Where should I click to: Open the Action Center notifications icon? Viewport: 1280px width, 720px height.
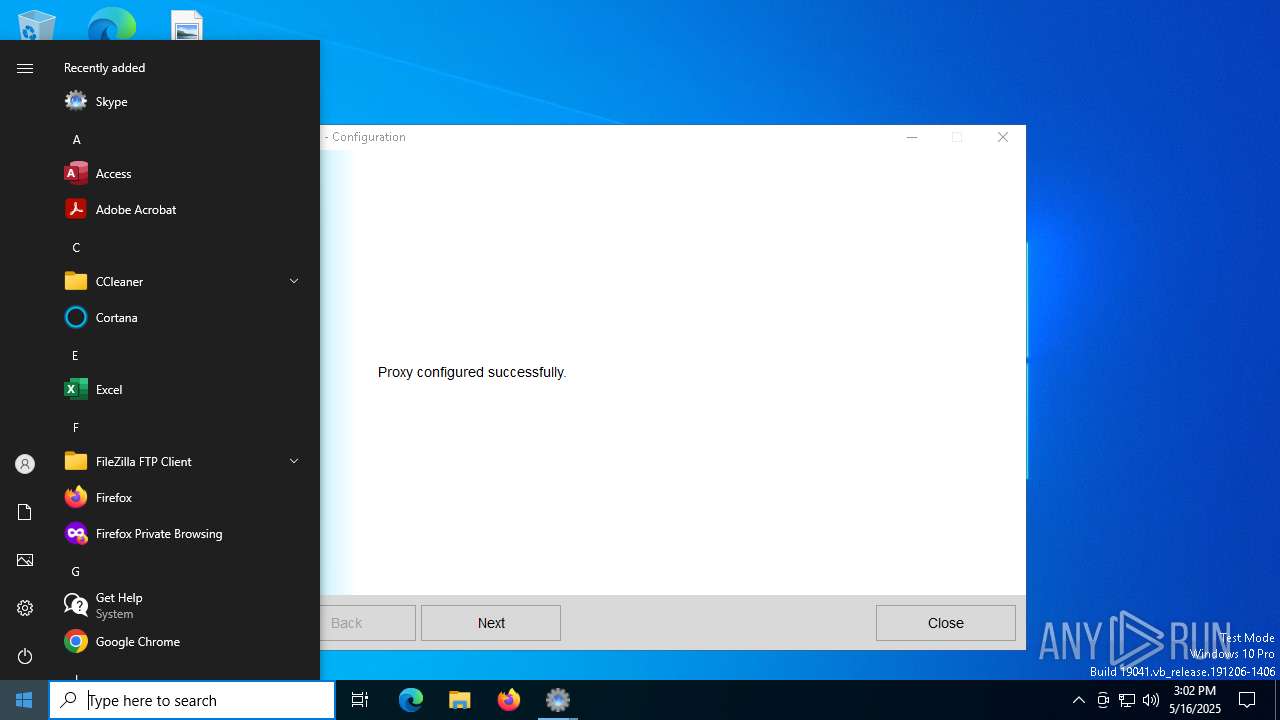[x=1247, y=700]
